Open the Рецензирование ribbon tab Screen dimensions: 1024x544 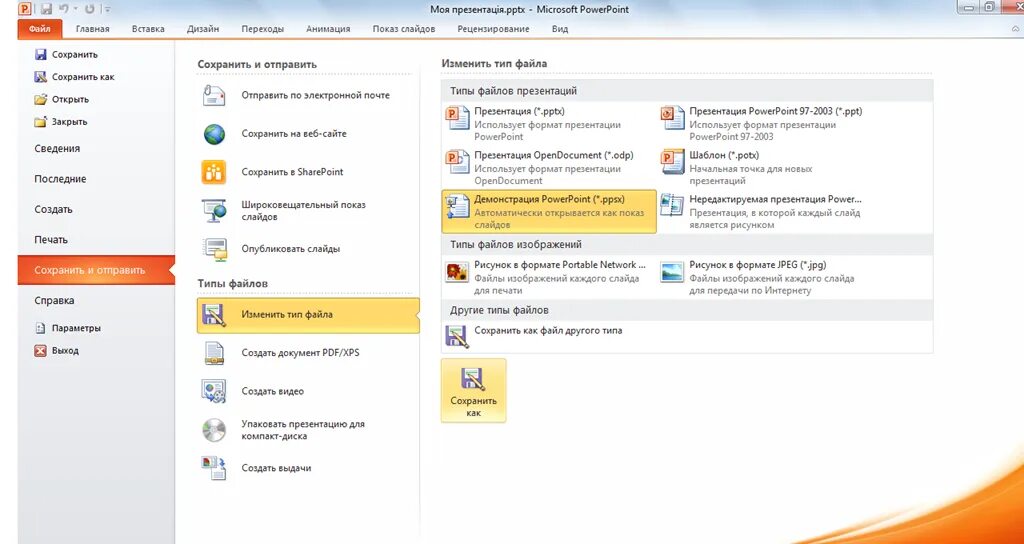pyautogui.click(x=493, y=29)
